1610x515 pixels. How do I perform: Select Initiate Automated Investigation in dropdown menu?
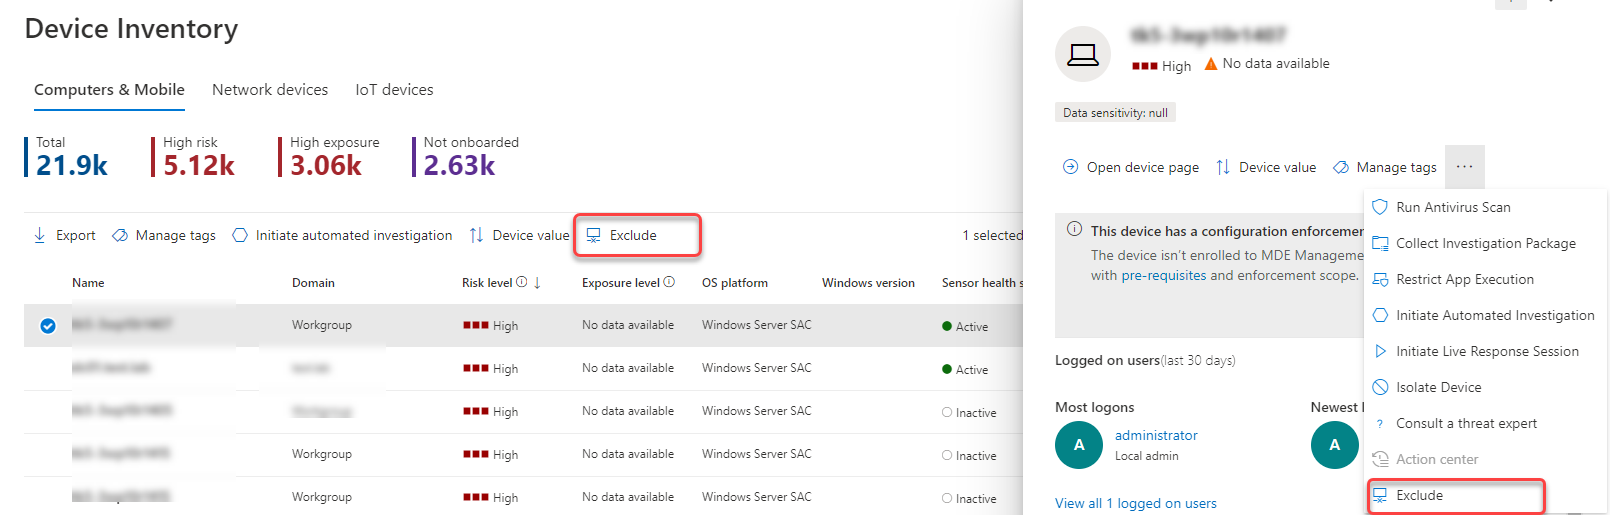click(1486, 315)
